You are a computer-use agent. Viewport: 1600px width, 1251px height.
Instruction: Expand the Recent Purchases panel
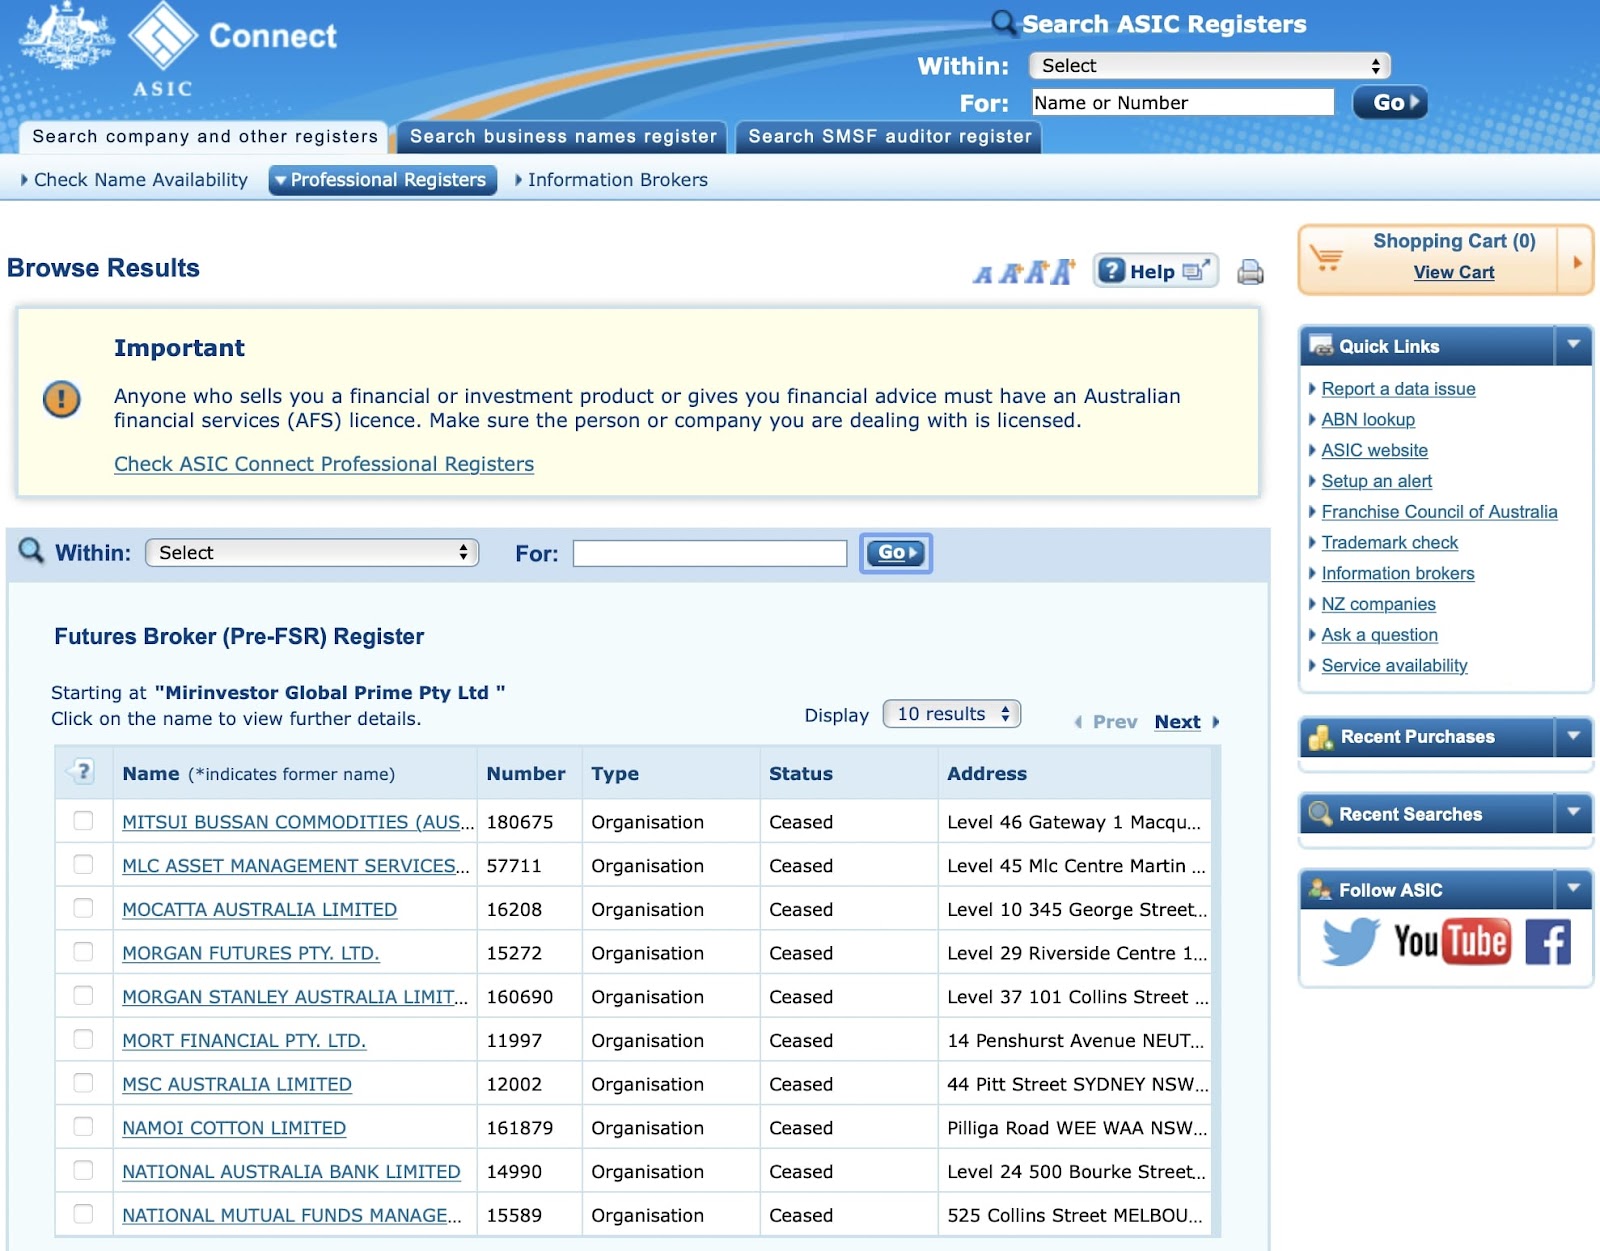click(1573, 737)
